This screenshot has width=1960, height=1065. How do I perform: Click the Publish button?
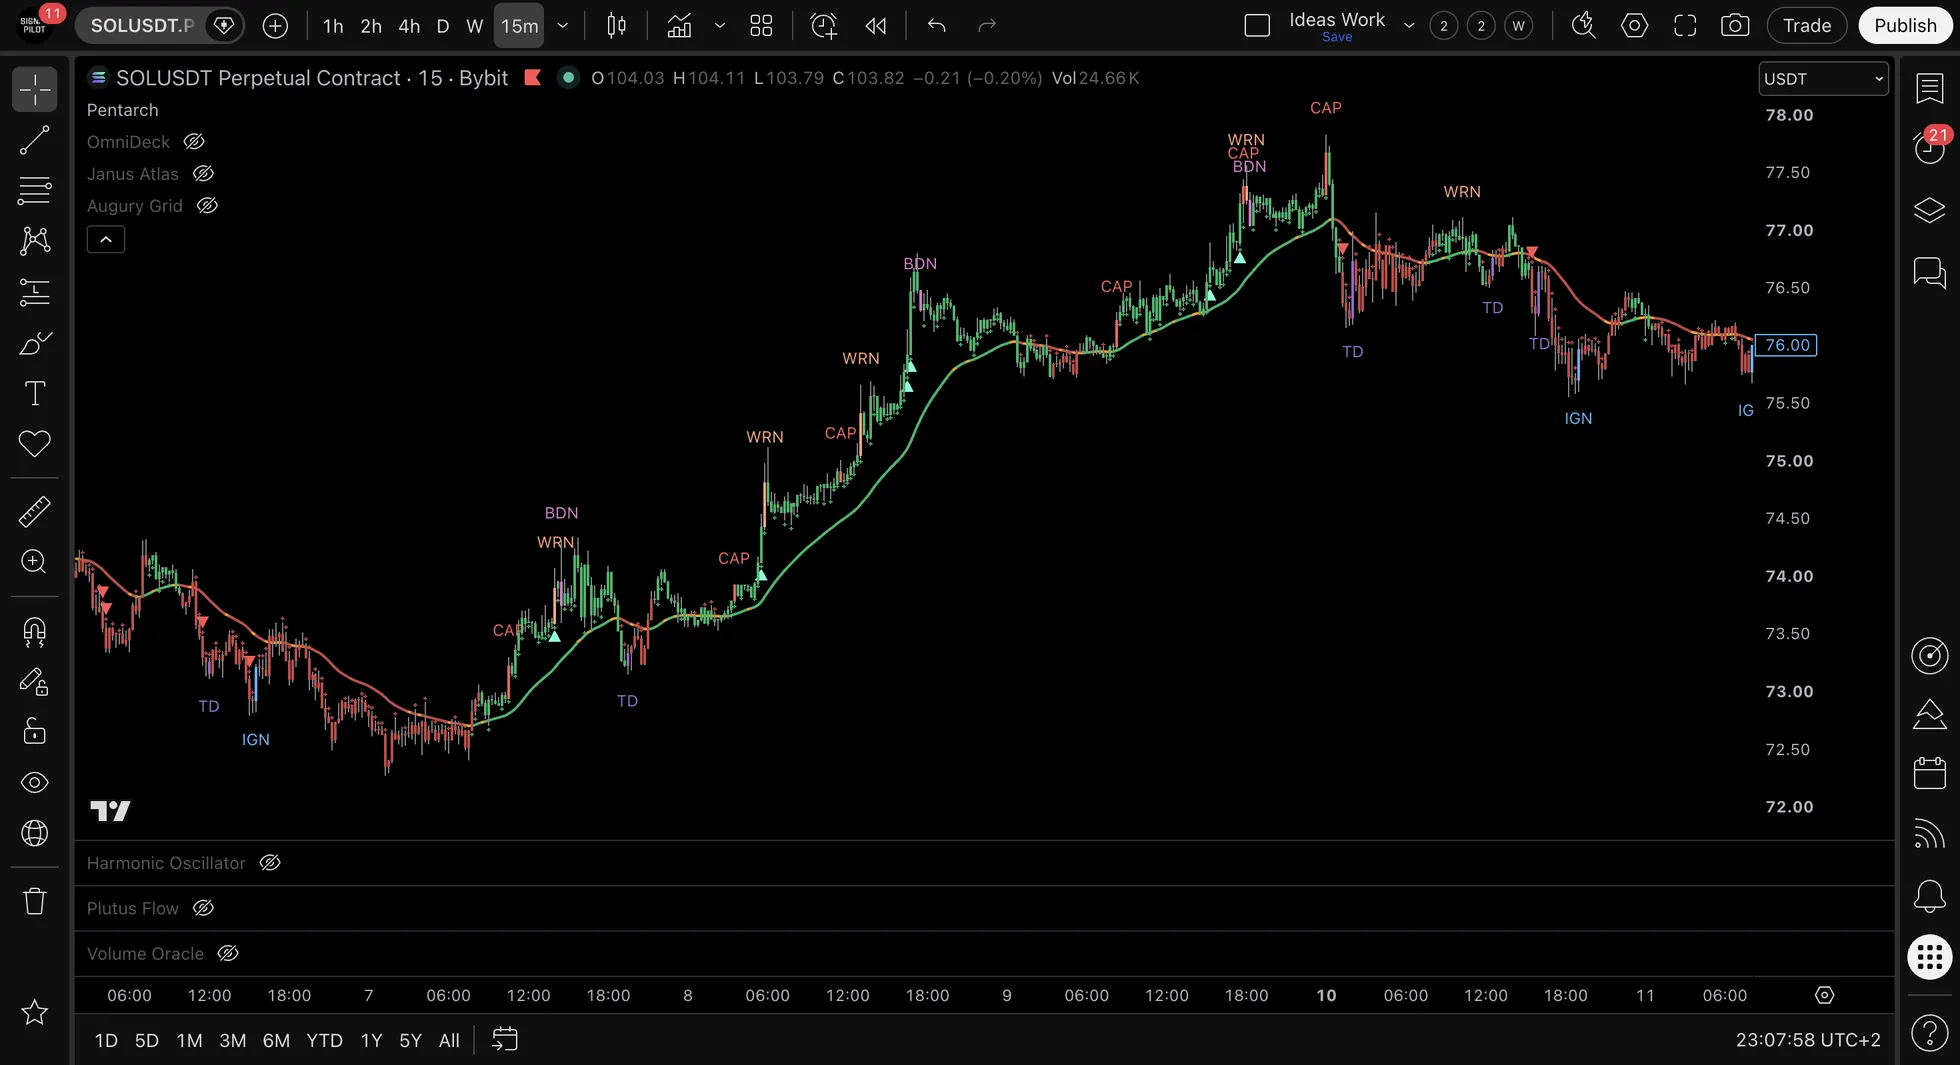[1905, 26]
